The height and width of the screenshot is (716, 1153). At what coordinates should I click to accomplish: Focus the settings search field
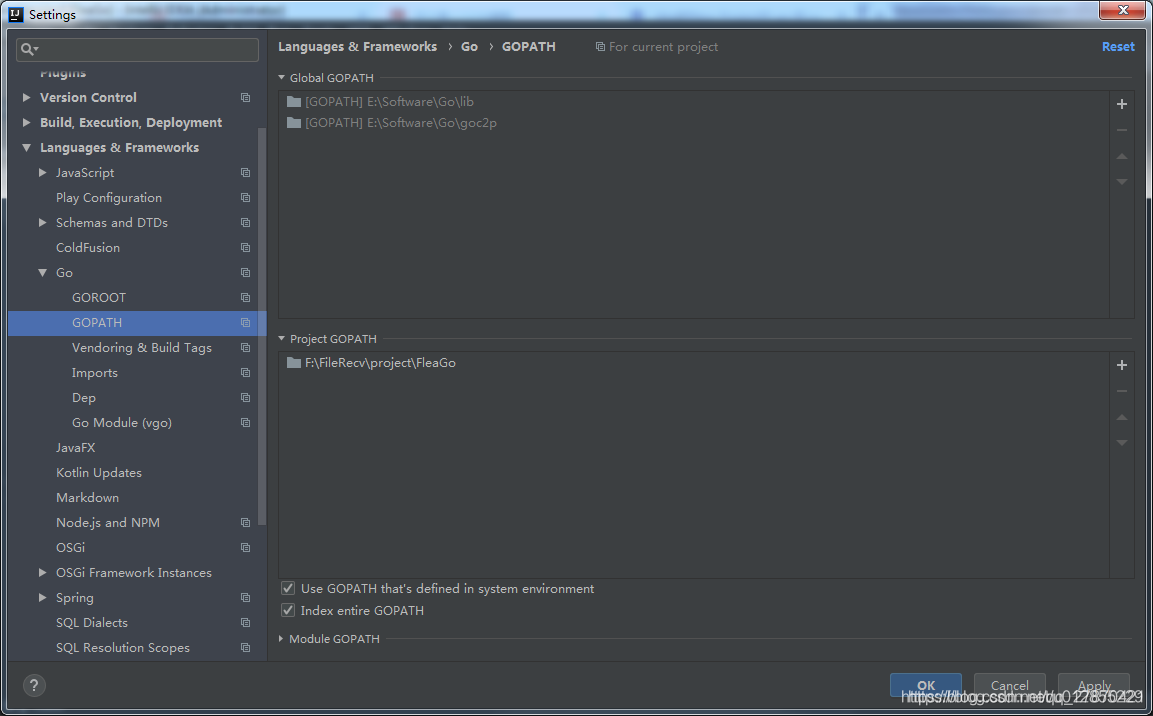138,49
